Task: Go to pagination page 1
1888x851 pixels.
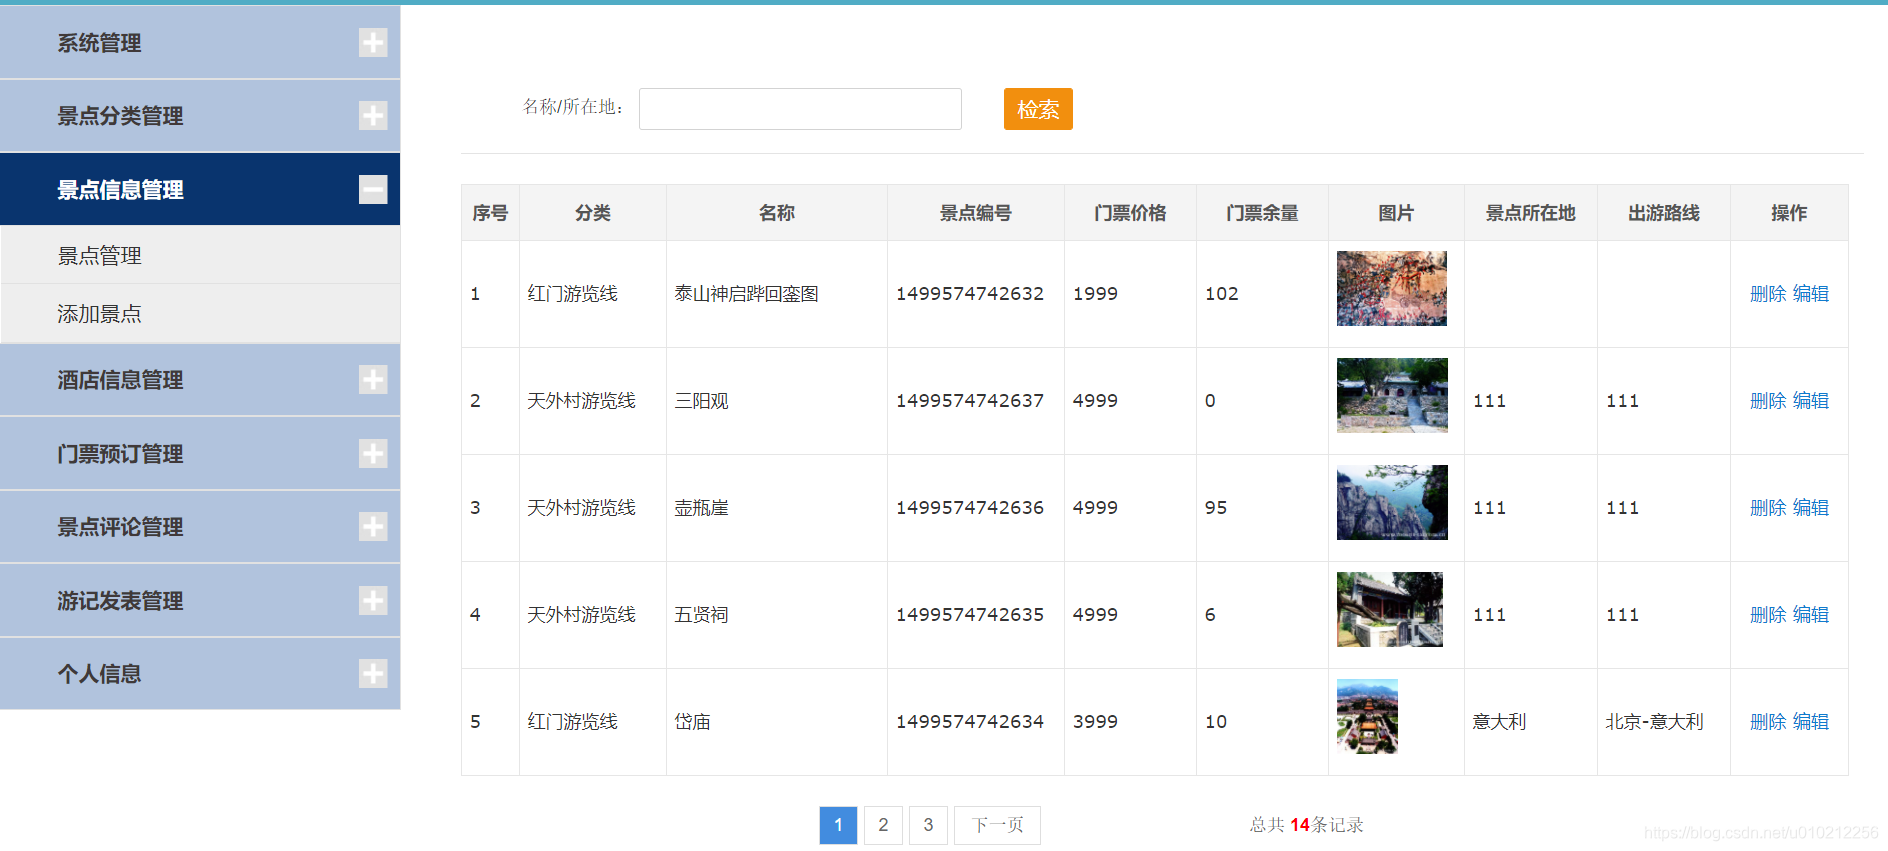Action: pos(838,825)
